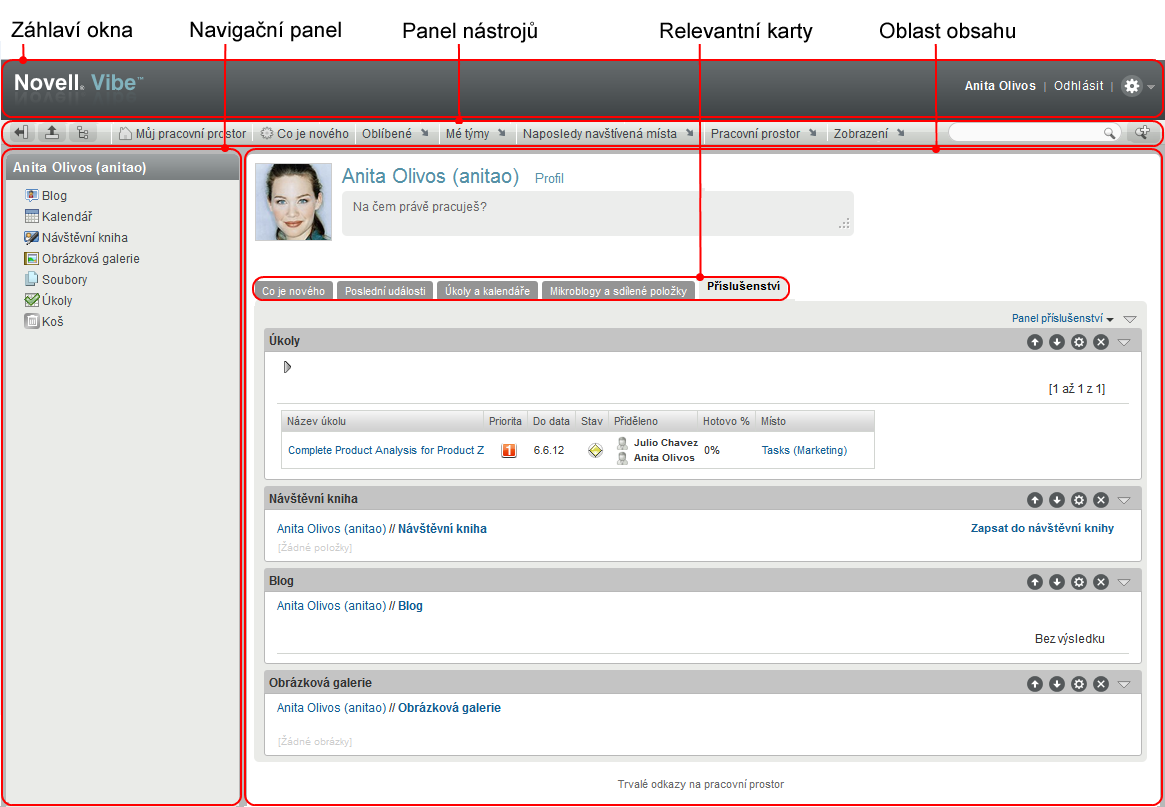Go to Můj pracovní prostor
This screenshot has height=807, width=1165.
(183, 134)
